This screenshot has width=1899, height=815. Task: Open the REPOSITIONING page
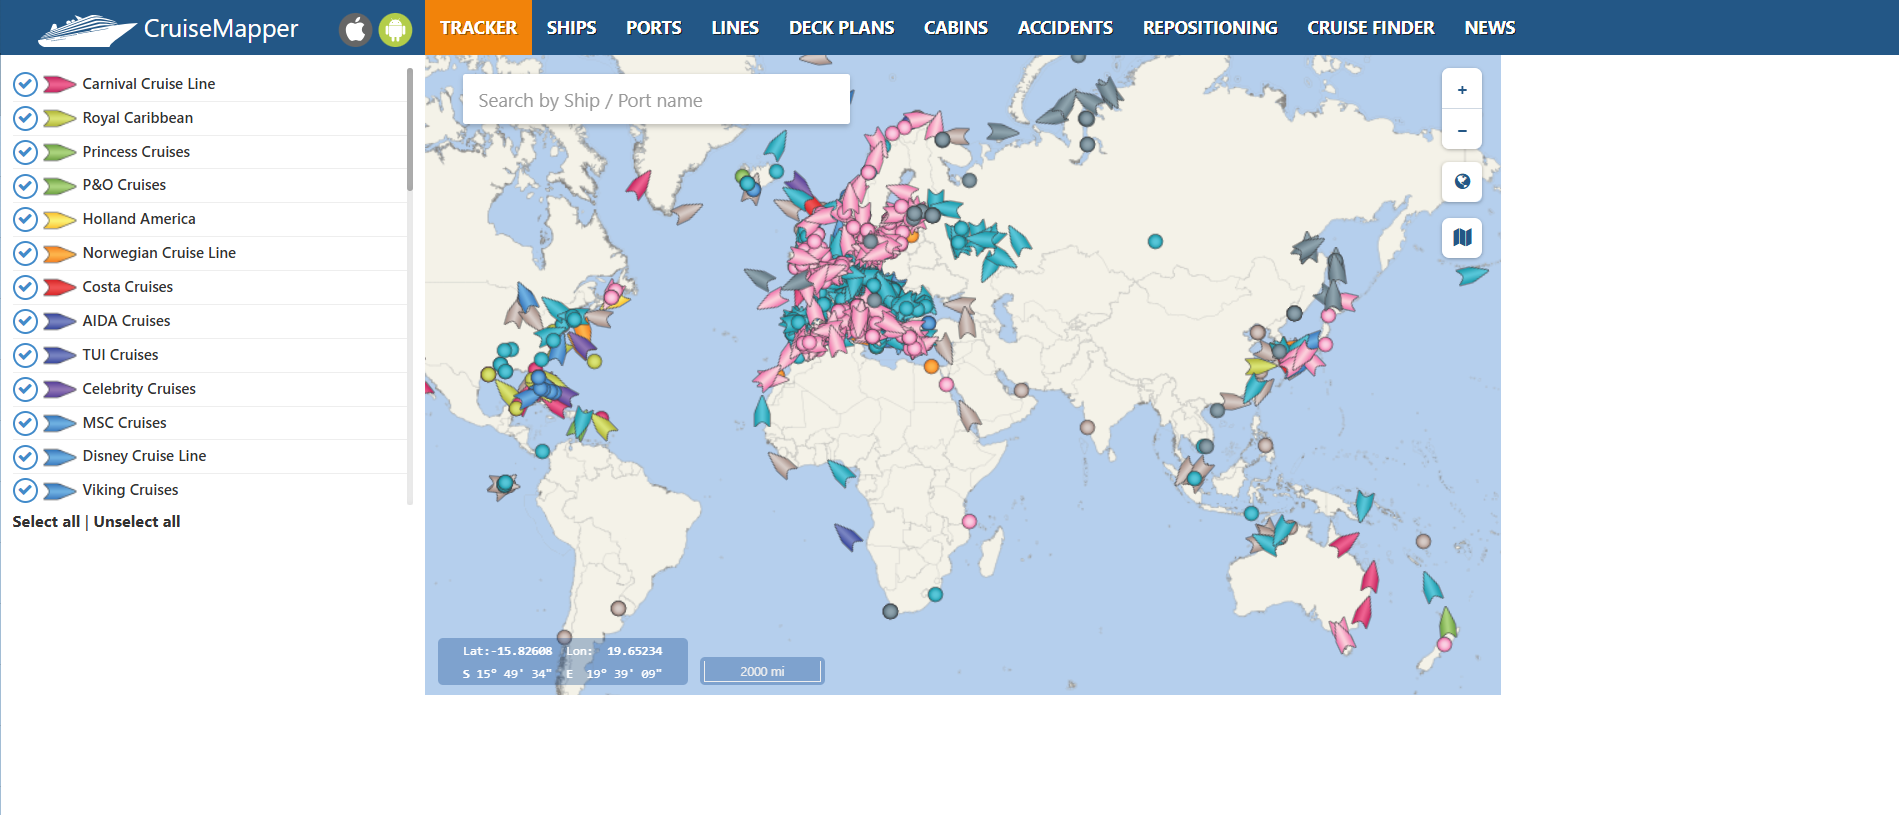(1210, 28)
